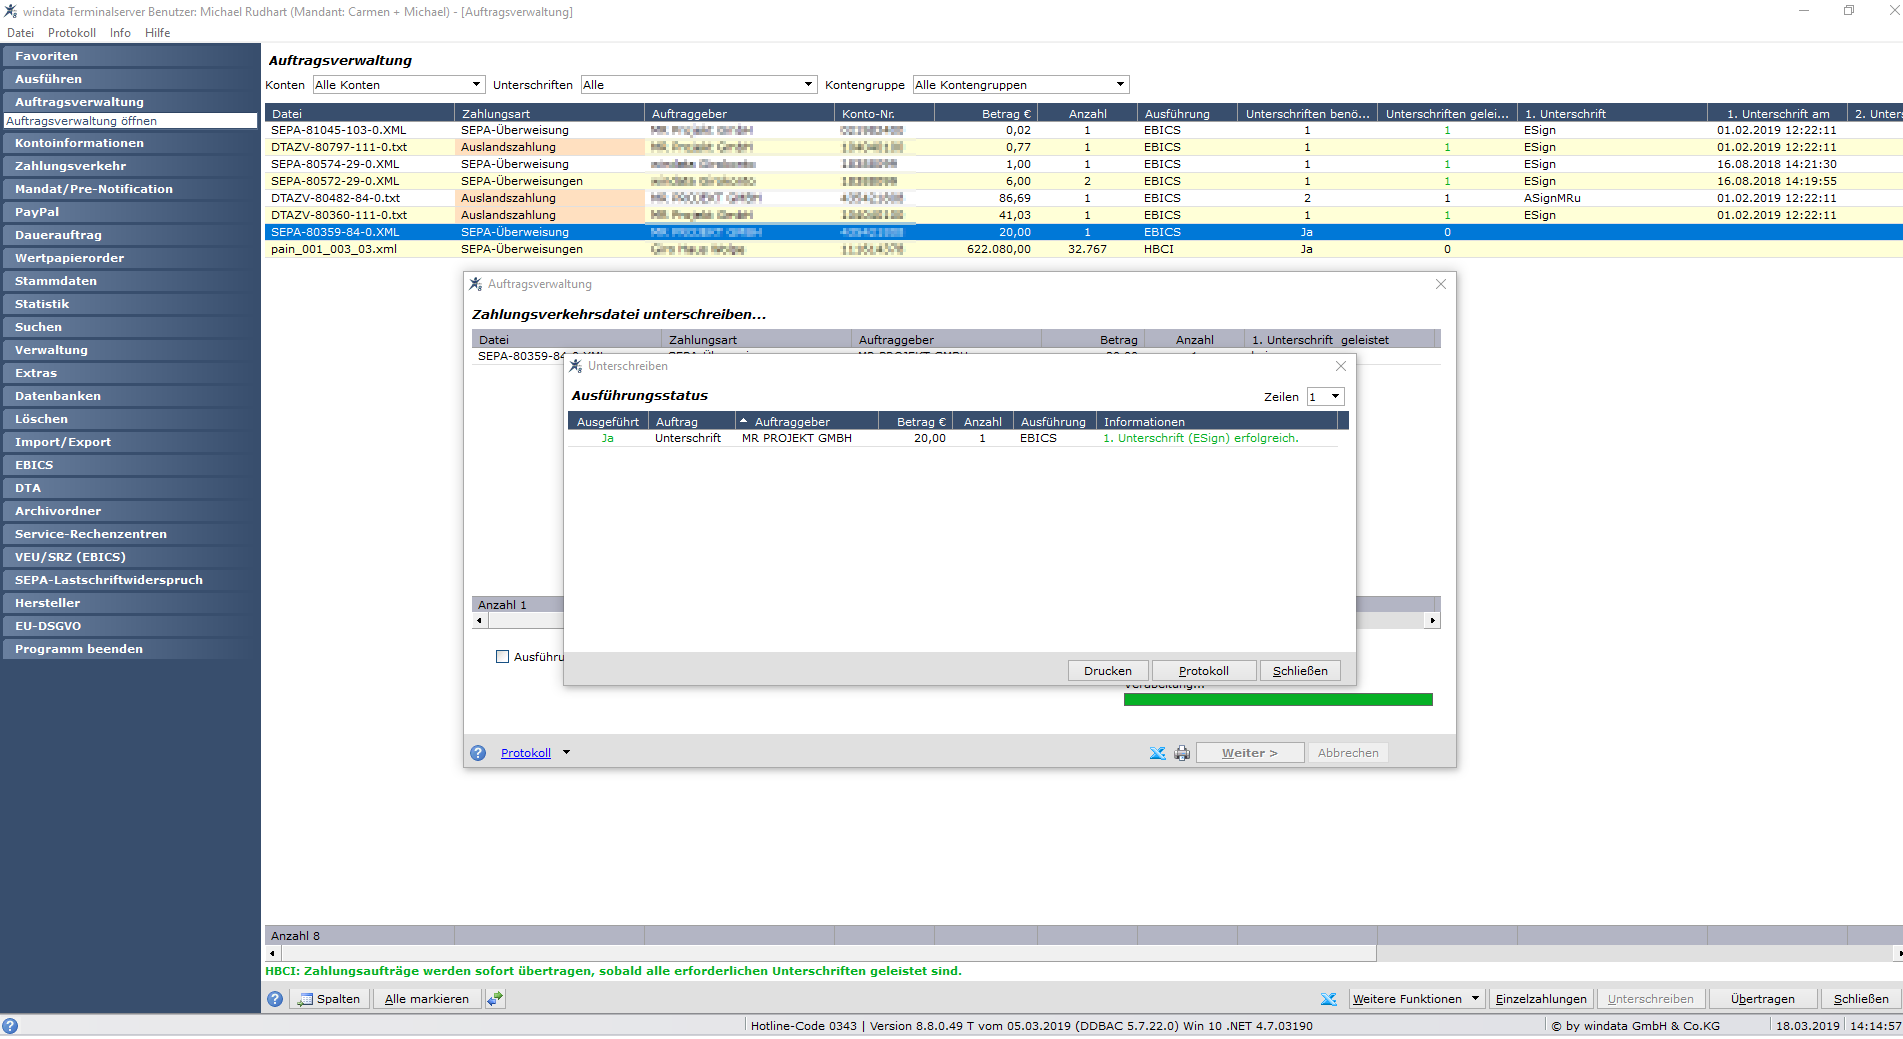Click help icon in the status bar

[10, 1025]
